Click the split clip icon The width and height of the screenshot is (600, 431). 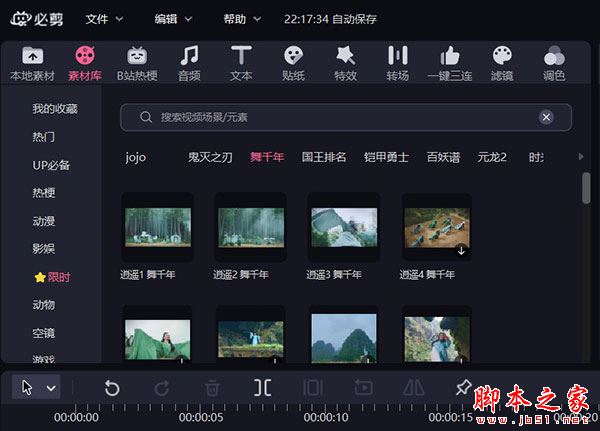coord(262,388)
